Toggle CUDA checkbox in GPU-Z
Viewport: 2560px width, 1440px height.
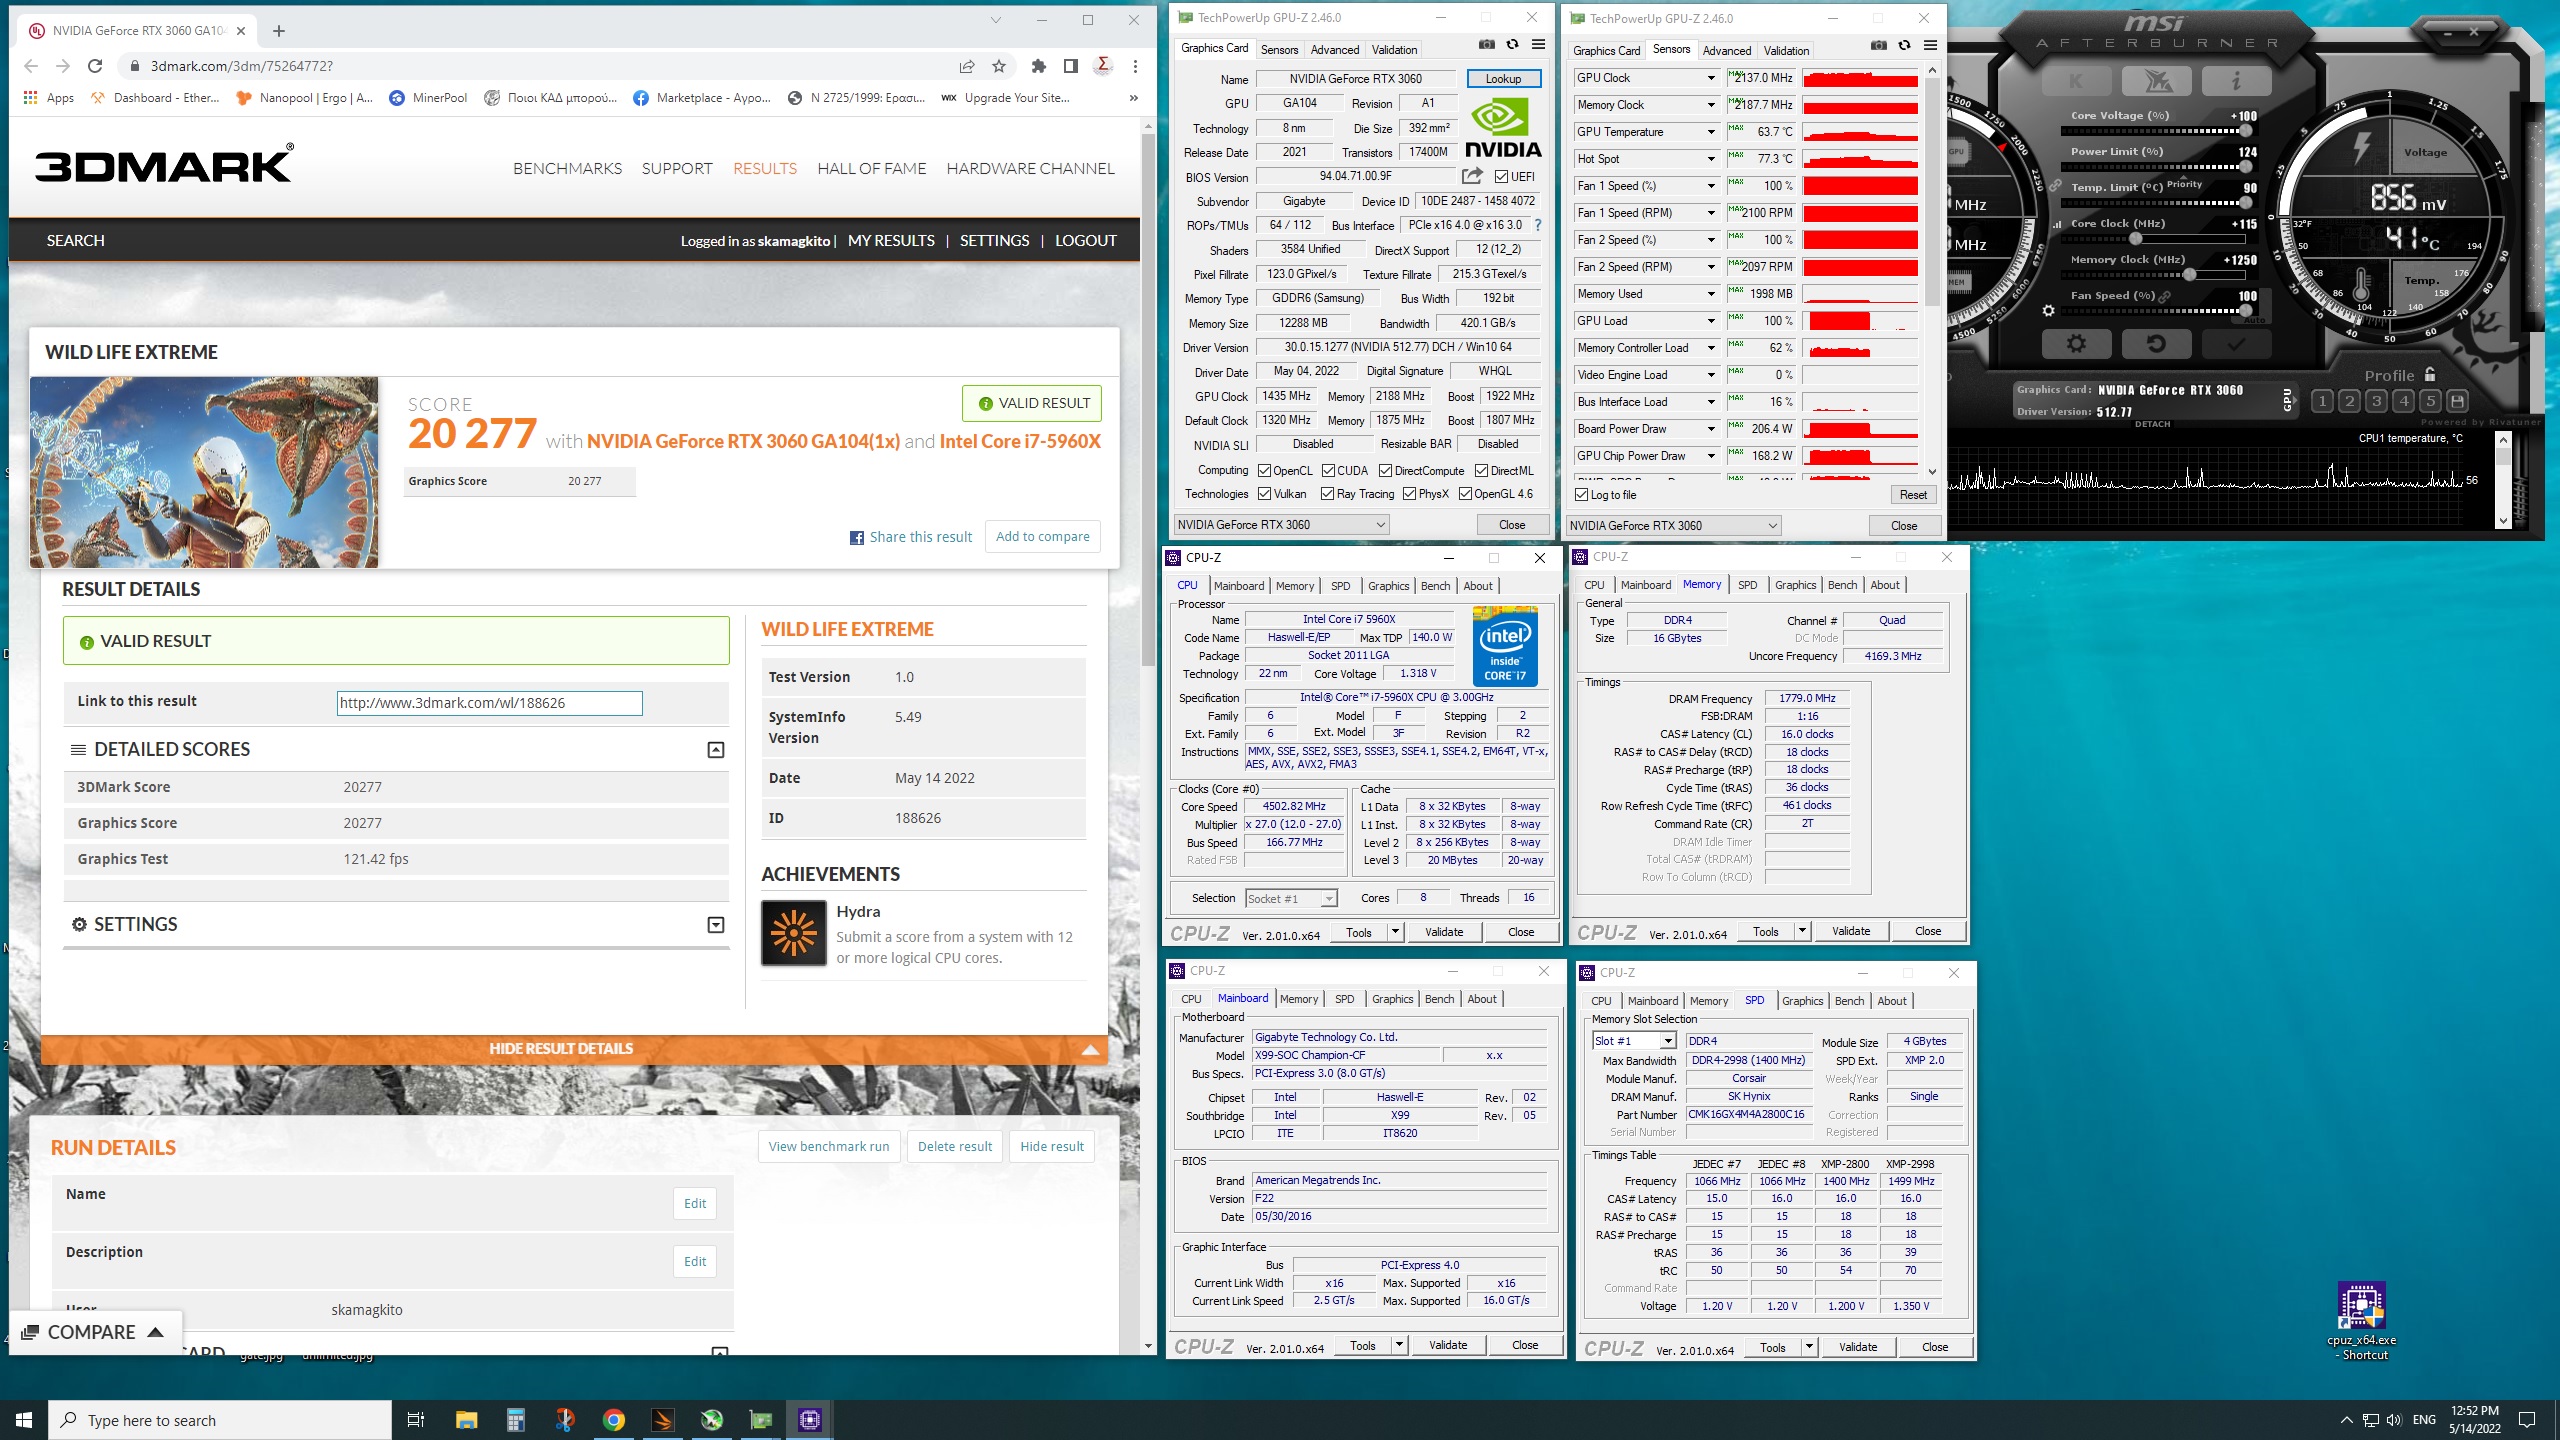click(x=1329, y=471)
